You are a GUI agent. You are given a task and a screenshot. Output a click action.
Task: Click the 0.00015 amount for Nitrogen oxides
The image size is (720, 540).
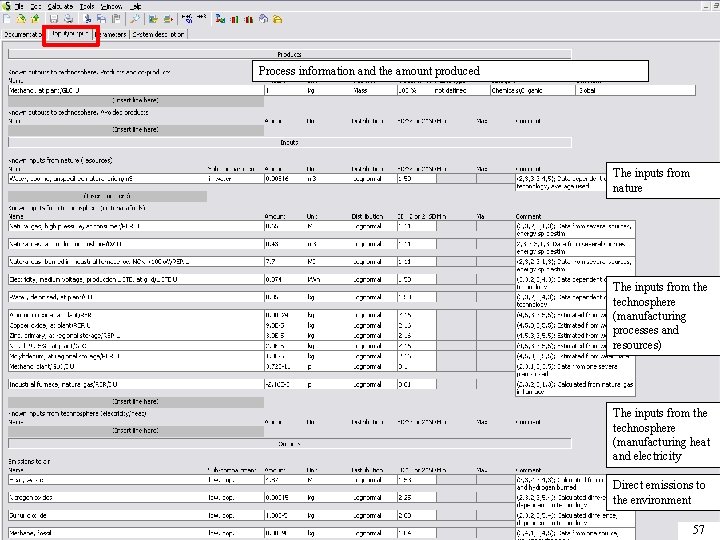coord(285,497)
